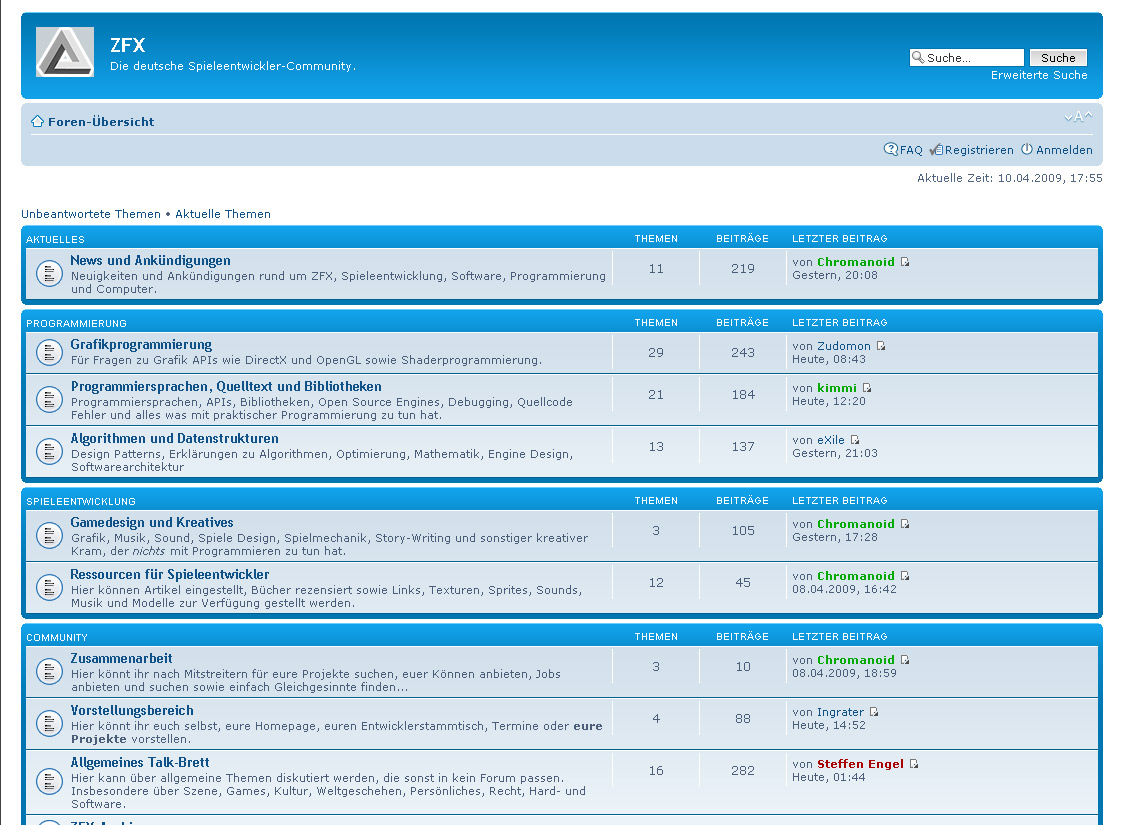Click the latest post icon next to Zudomon
1121x825 pixels.
[881, 346]
